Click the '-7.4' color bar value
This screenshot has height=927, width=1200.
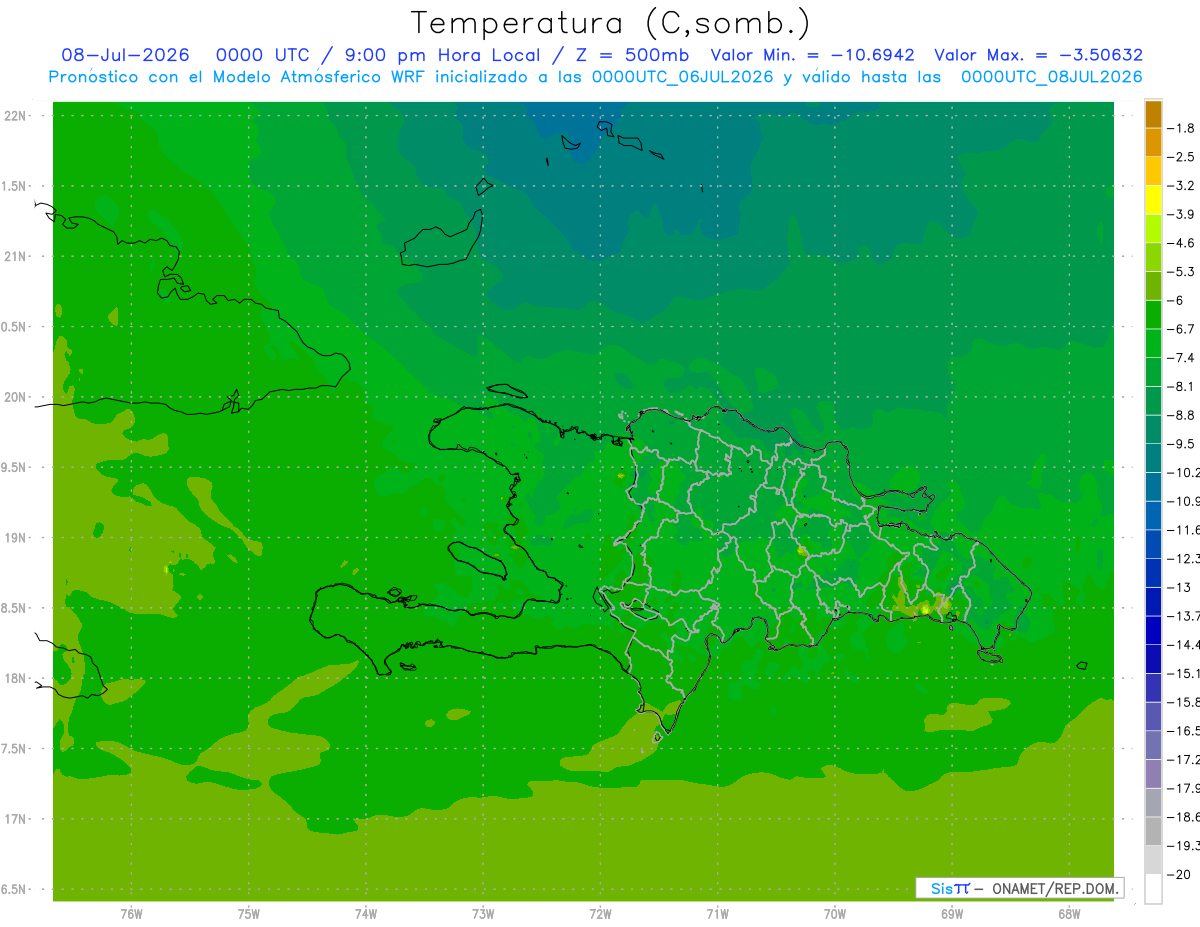(1181, 358)
